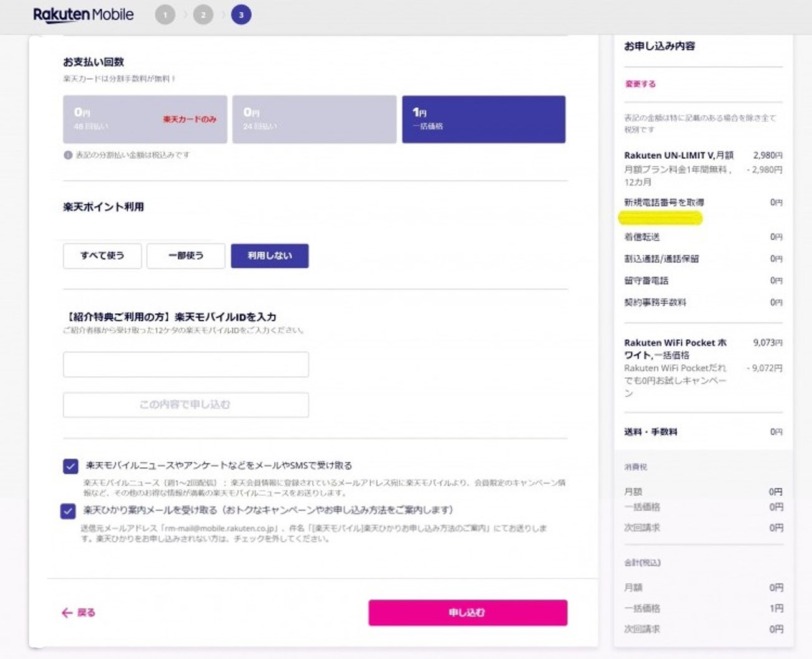
Task: Click the 留守番電話 row text
Action: pyautogui.click(x=646, y=281)
